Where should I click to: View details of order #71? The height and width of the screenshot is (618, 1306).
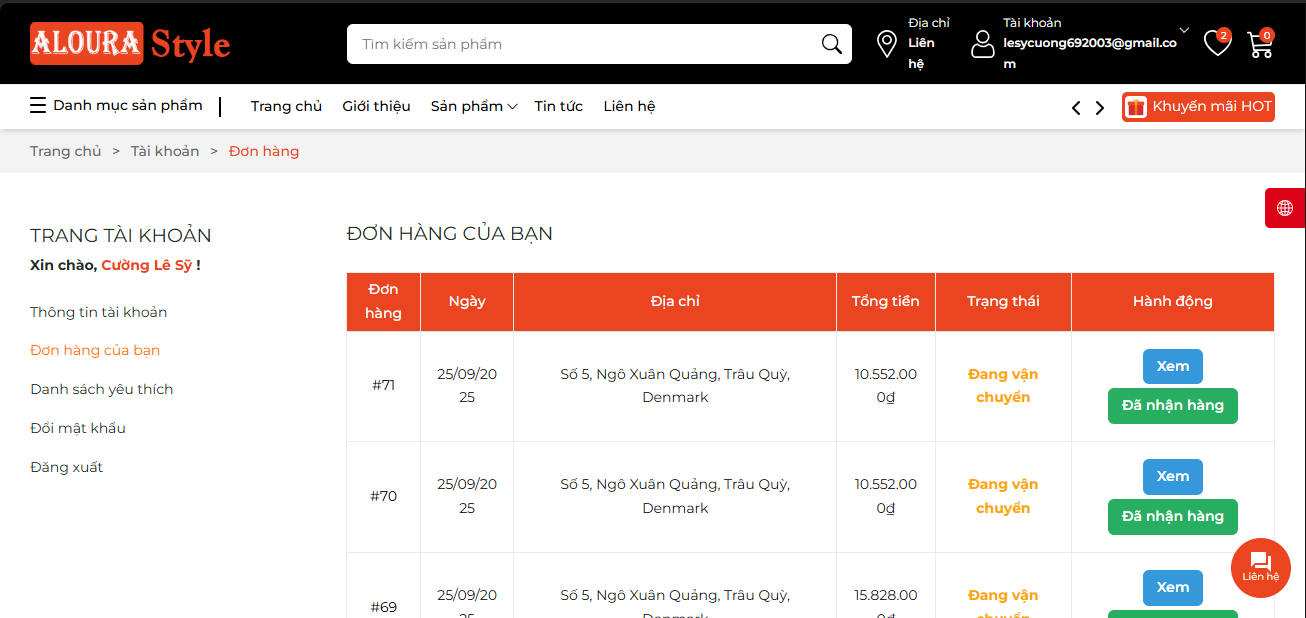[x=1172, y=366]
